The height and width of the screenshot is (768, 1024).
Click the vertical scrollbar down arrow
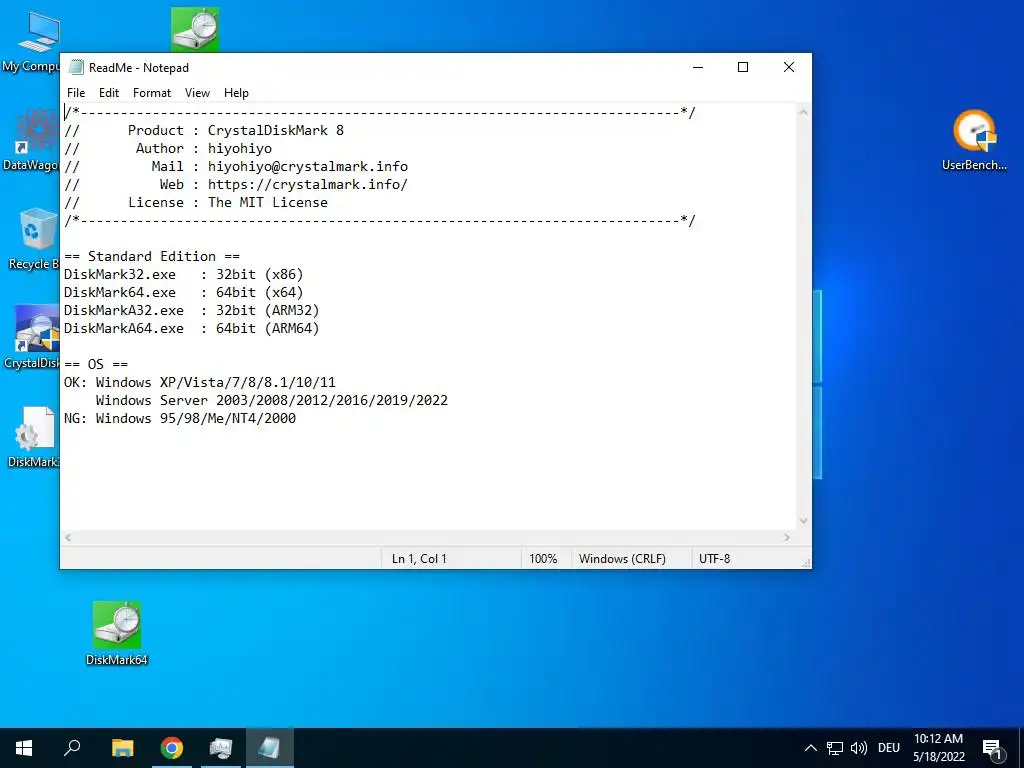click(803, 521)
